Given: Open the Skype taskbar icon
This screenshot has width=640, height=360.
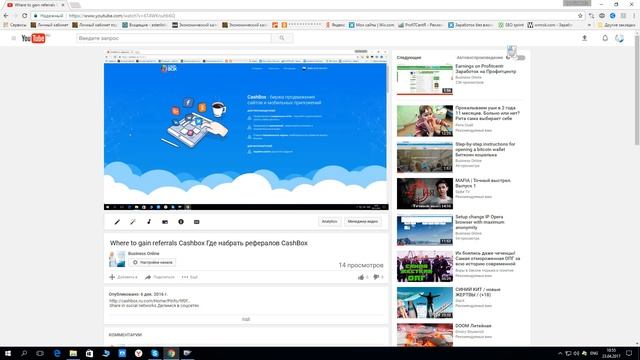Looking at the screenshot, I should pos(155,353).
